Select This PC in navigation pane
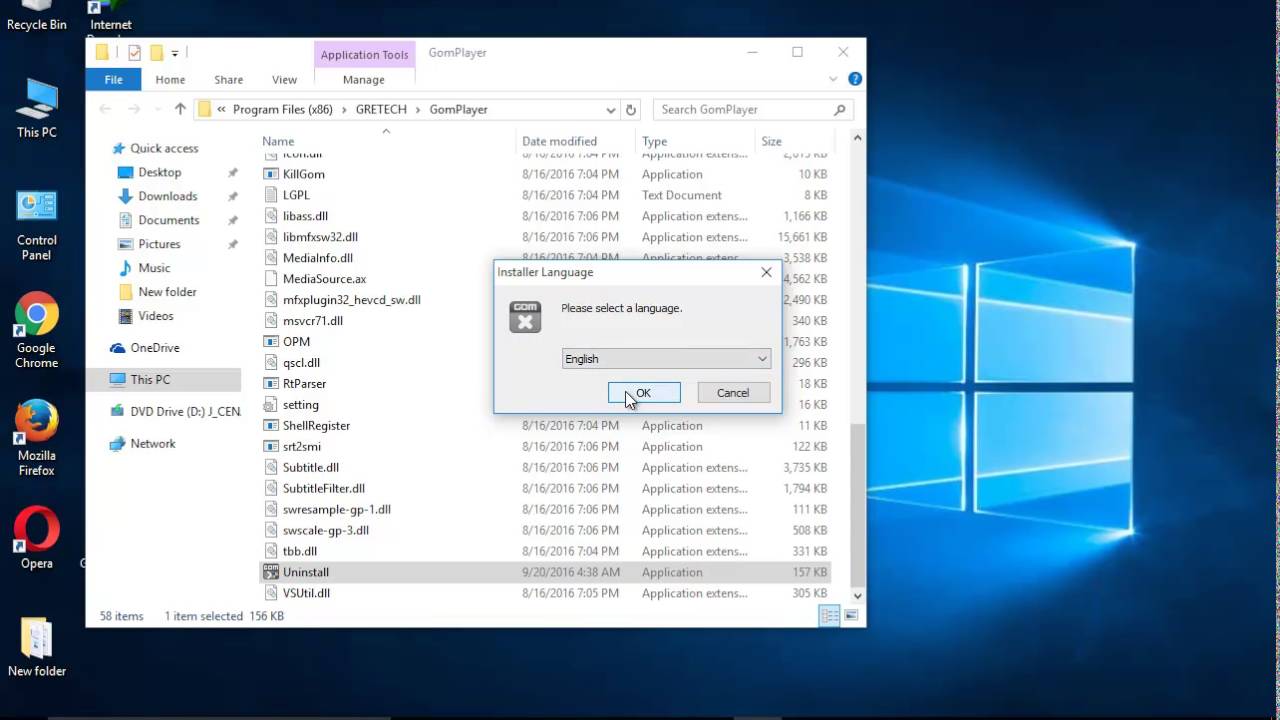 point(150,380)
